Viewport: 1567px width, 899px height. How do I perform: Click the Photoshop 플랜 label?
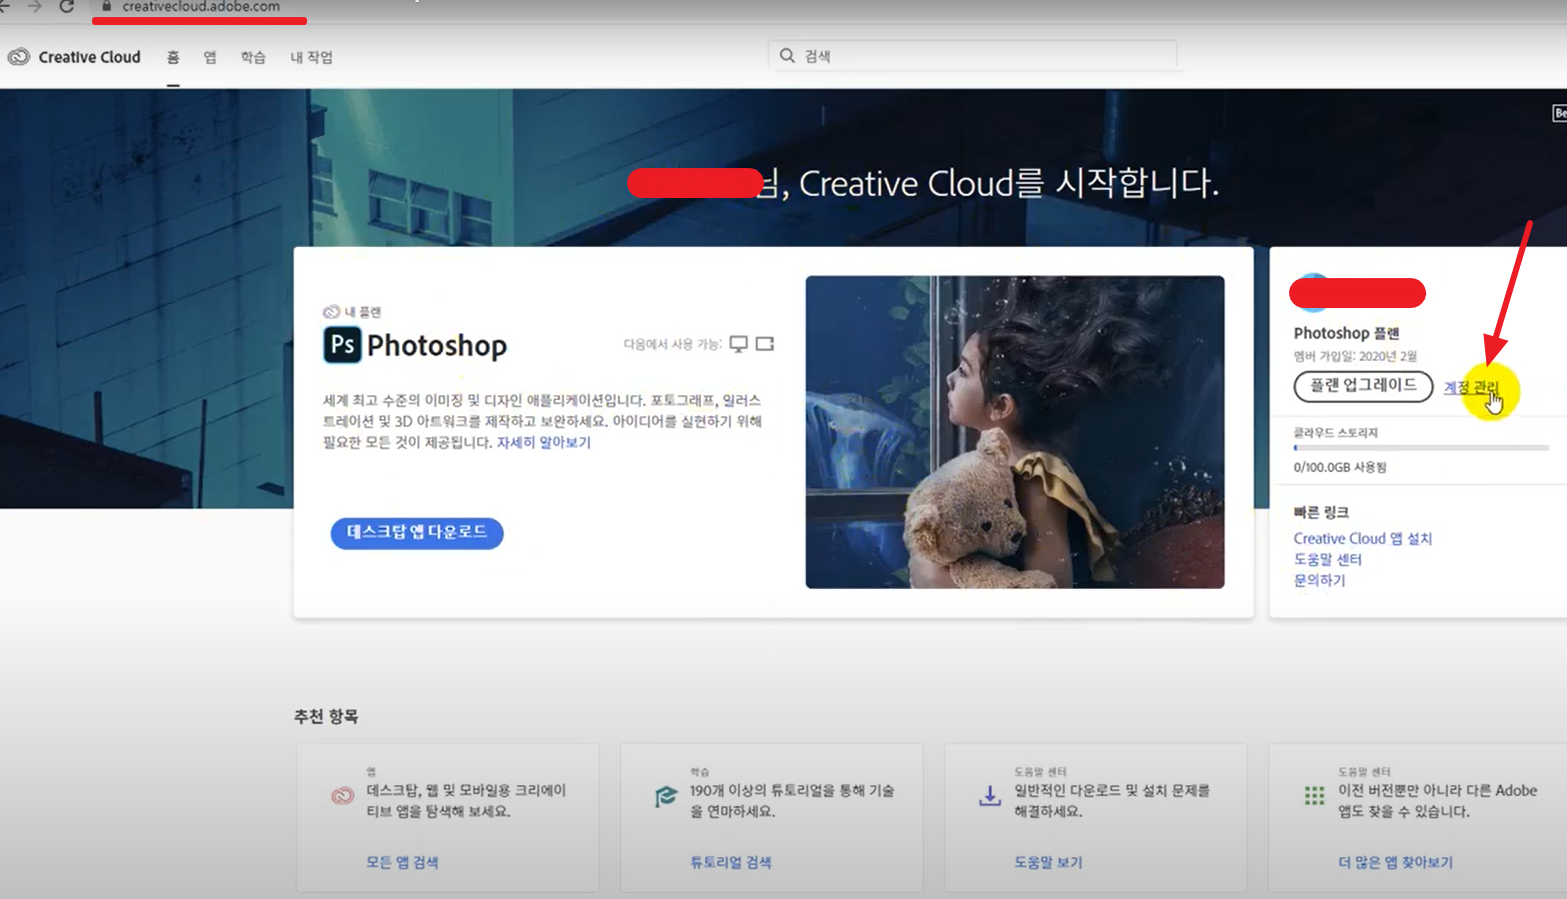[x=1346, y=333]
